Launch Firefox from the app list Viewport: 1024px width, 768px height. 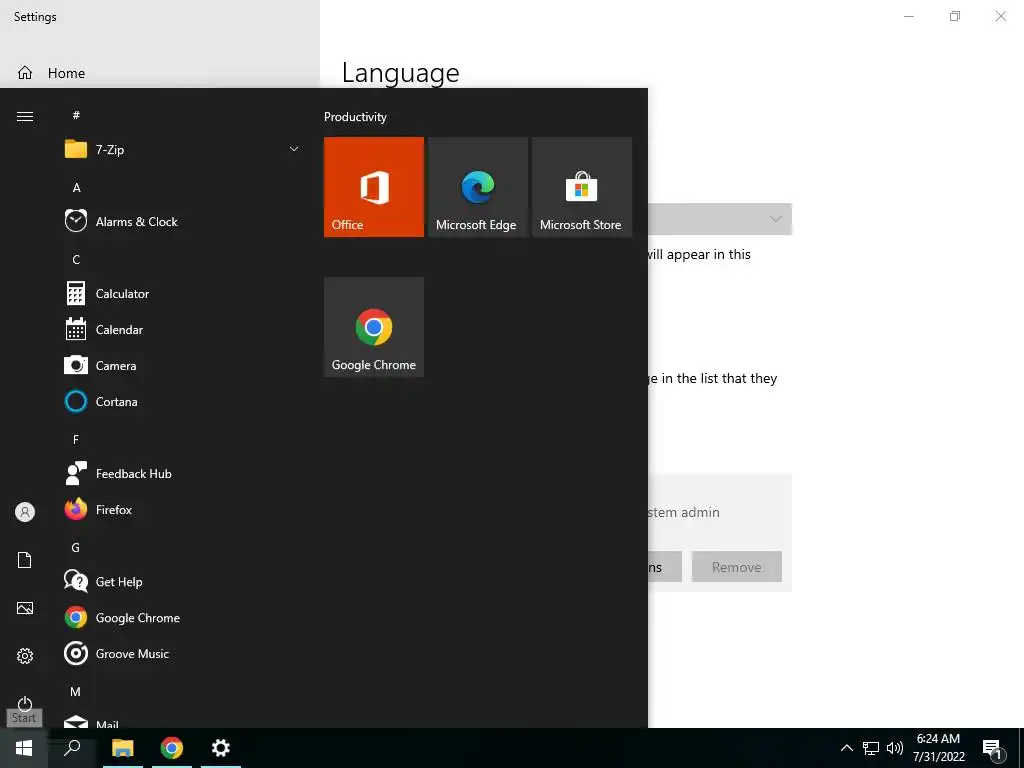click(x=182, y=509)
